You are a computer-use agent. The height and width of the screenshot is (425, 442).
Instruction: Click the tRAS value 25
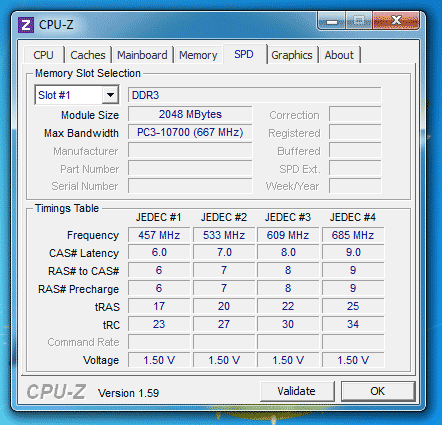pyautogui.click(x=353, y=306)
